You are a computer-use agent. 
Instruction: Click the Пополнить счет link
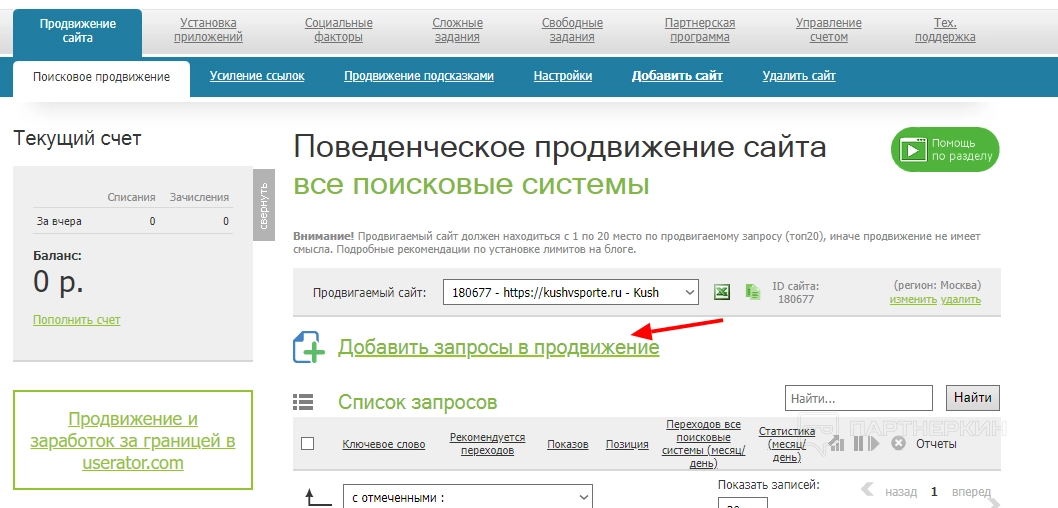pyautogui.click(x=76, y=319)
